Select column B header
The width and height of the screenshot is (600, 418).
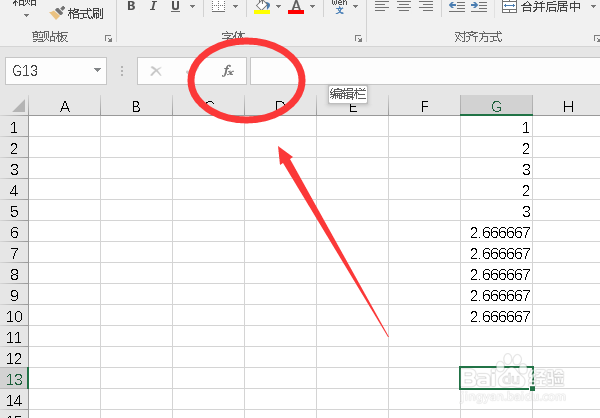point(136,106)
